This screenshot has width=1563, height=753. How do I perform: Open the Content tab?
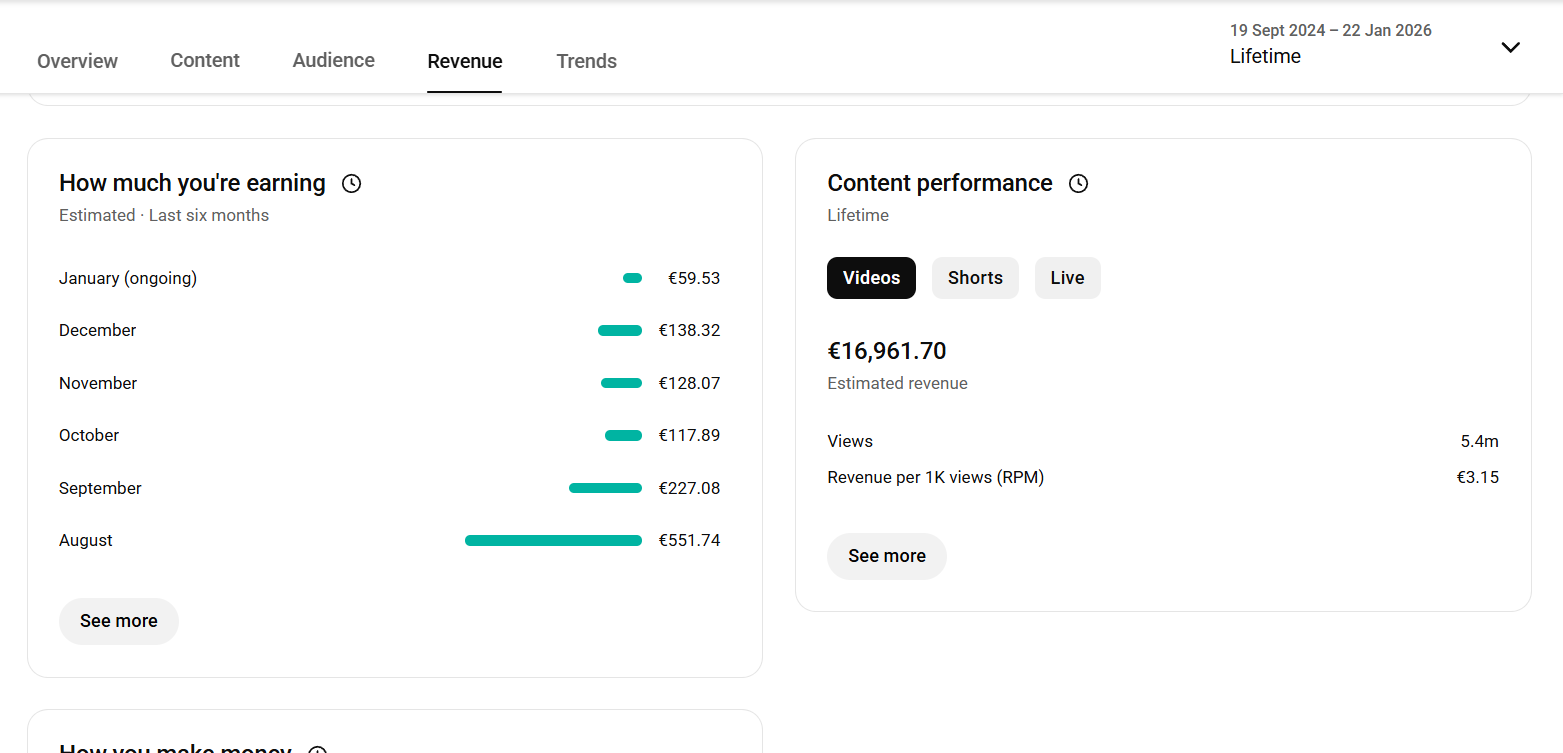[205, 60]
